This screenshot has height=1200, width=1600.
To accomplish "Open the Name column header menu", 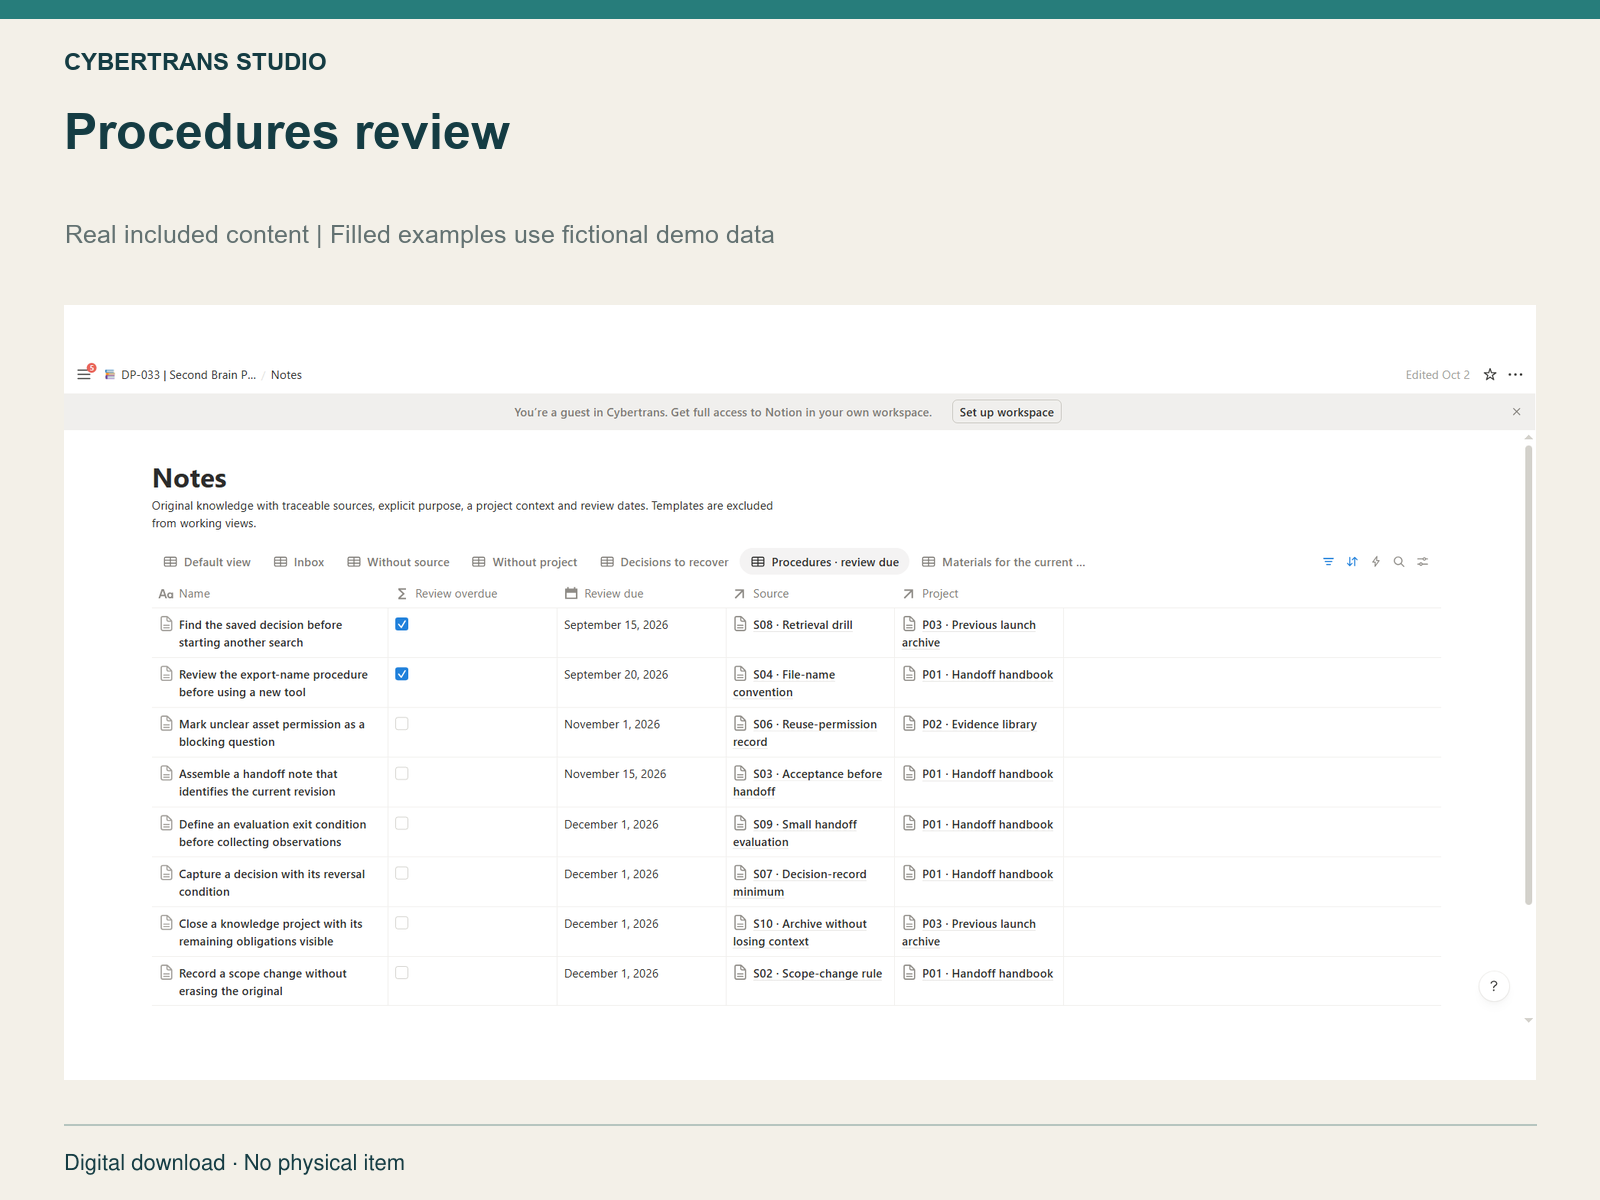I will point(270,594).
